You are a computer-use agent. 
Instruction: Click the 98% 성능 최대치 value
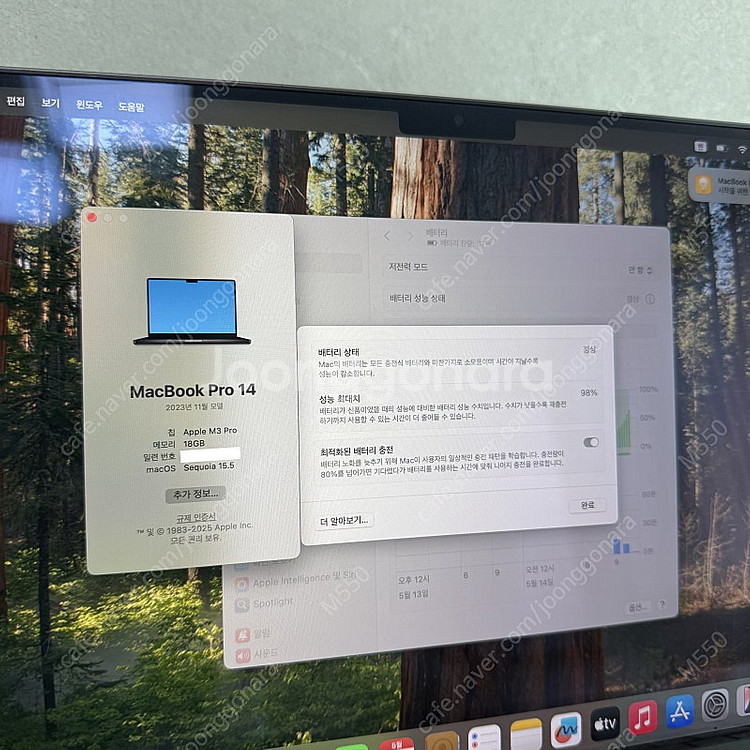coord(589,393)
